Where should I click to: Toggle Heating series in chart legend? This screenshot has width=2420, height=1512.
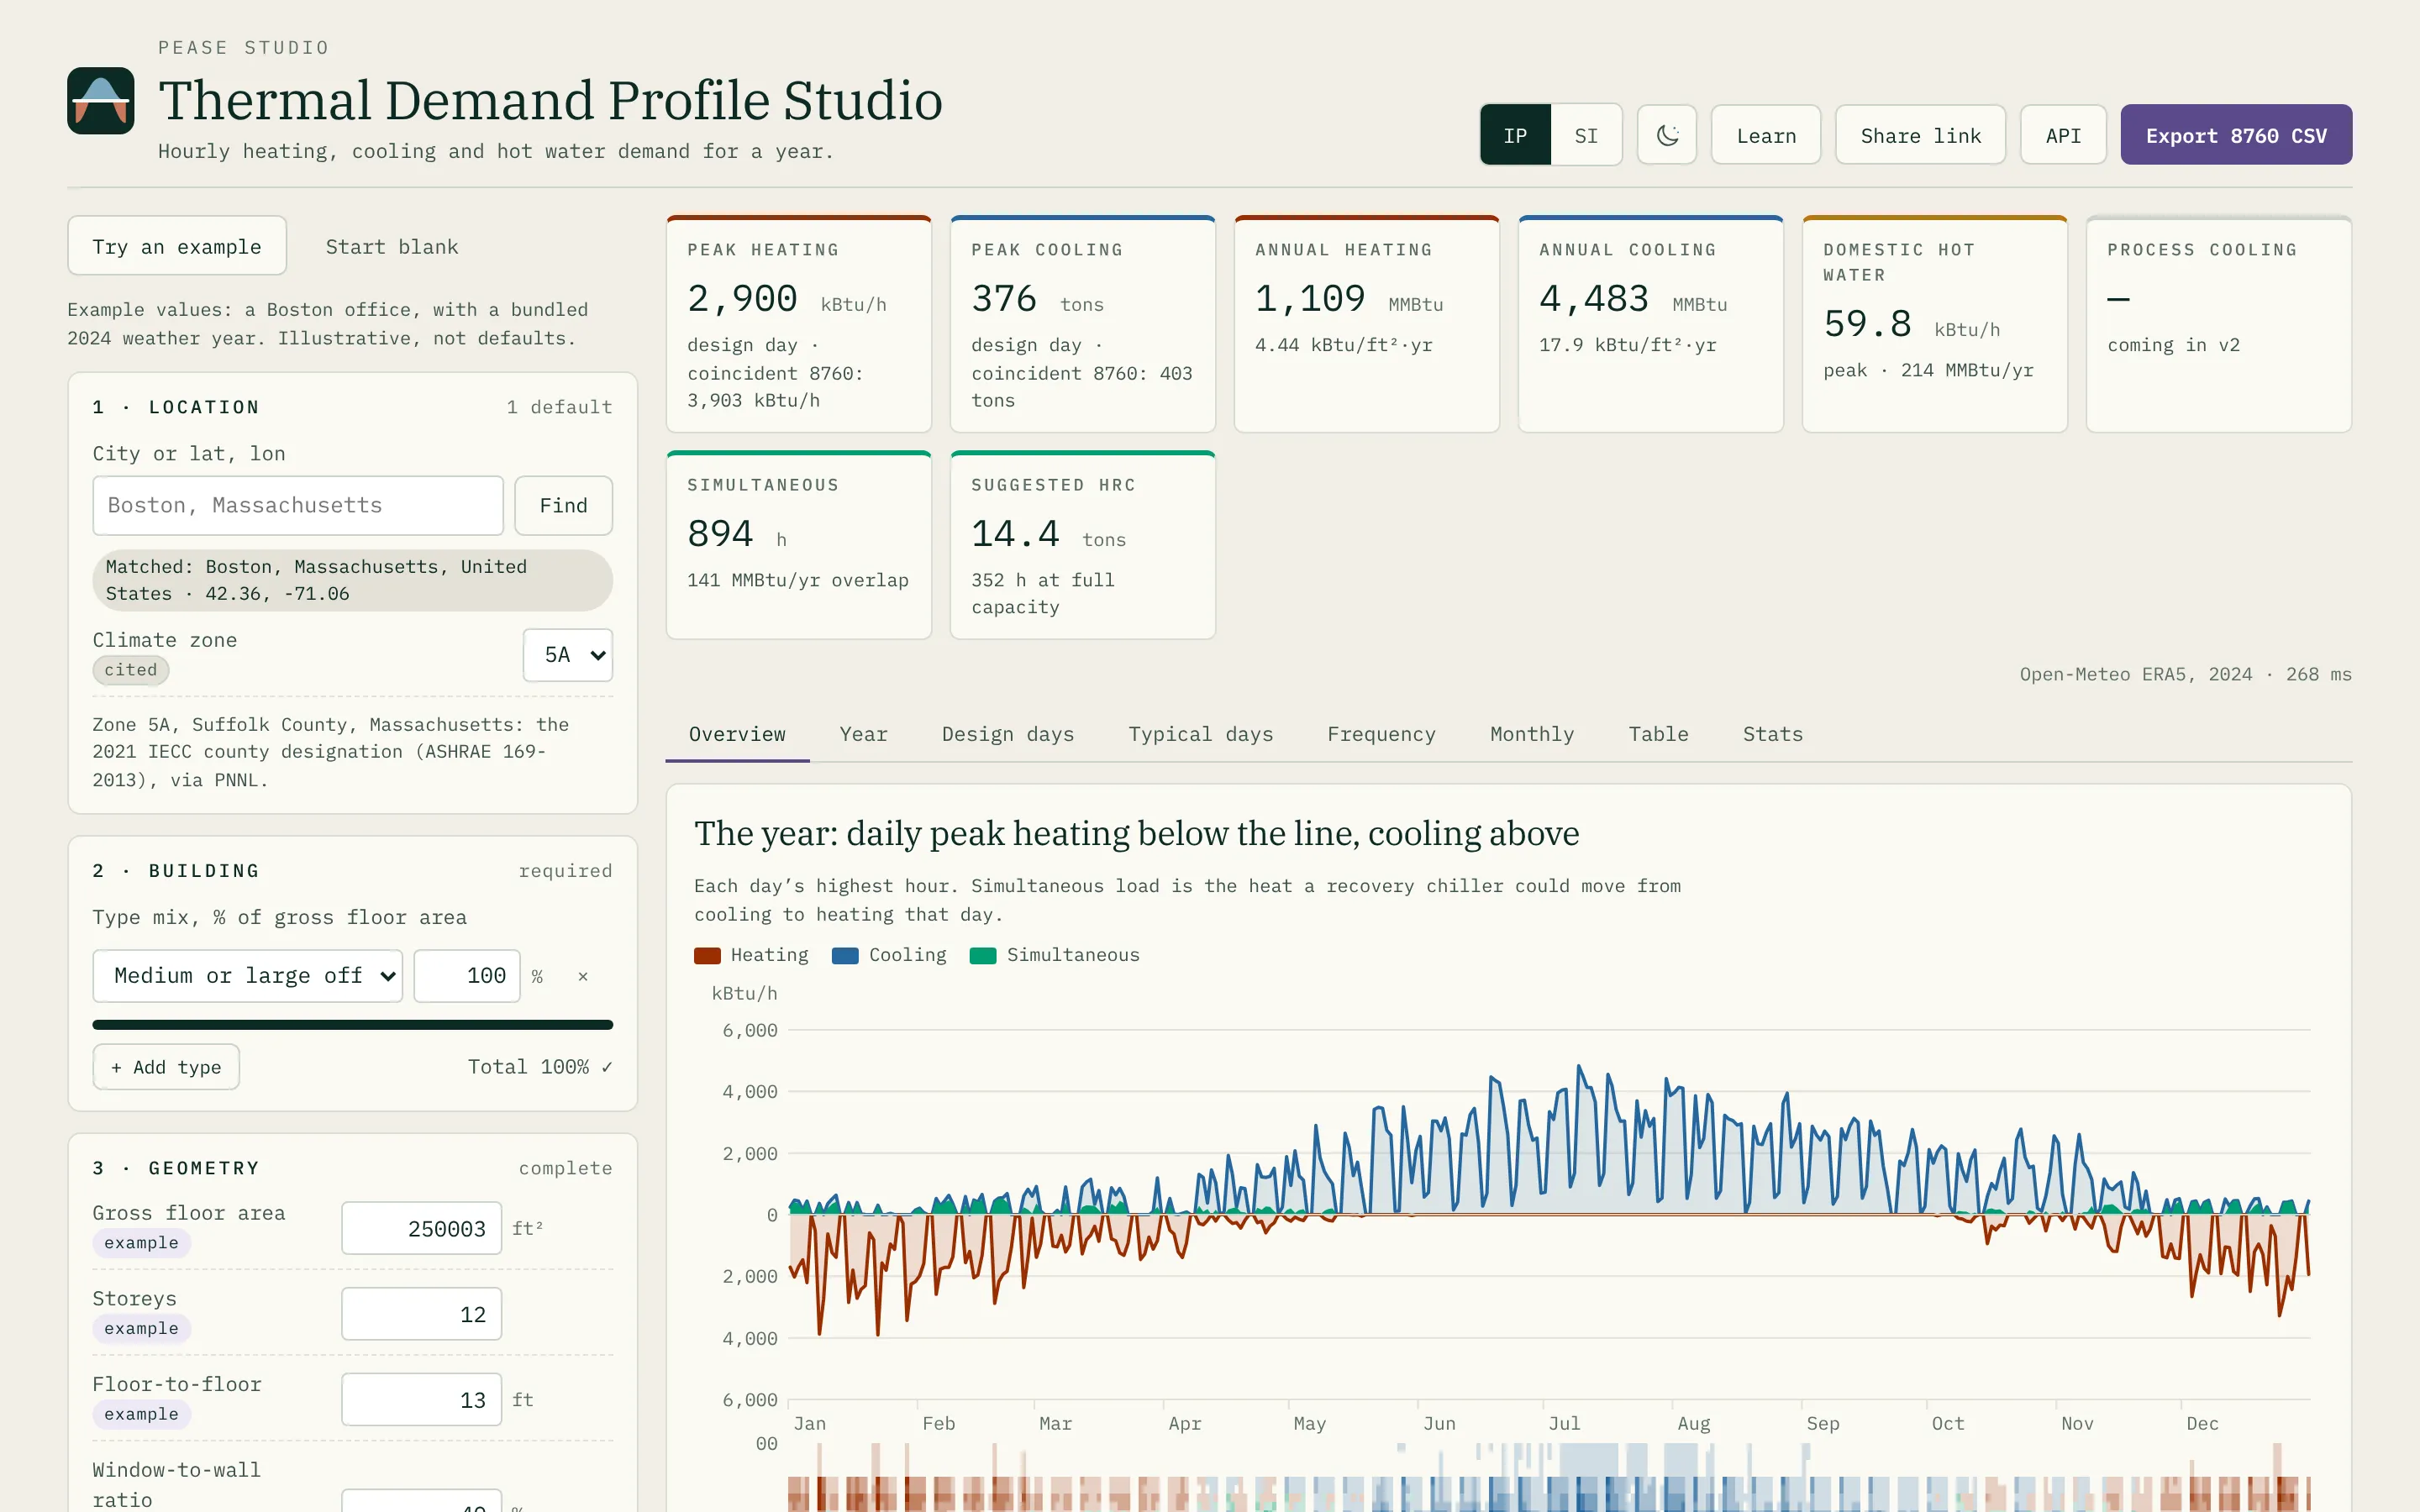pyautogui.click(x=751, y=955)
